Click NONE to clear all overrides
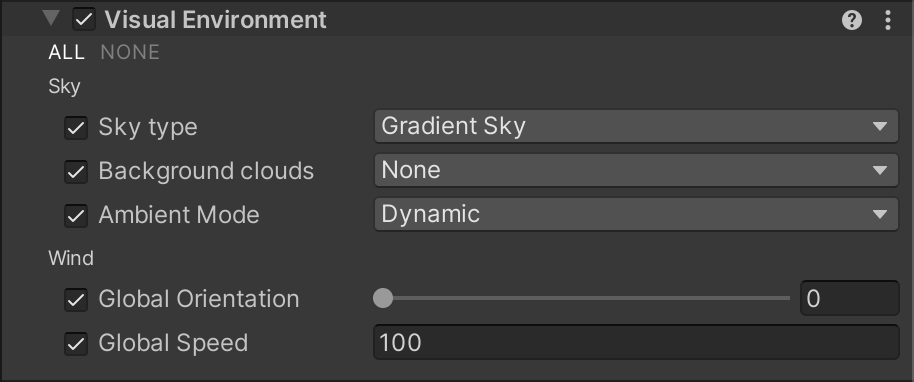 (130, 52)
